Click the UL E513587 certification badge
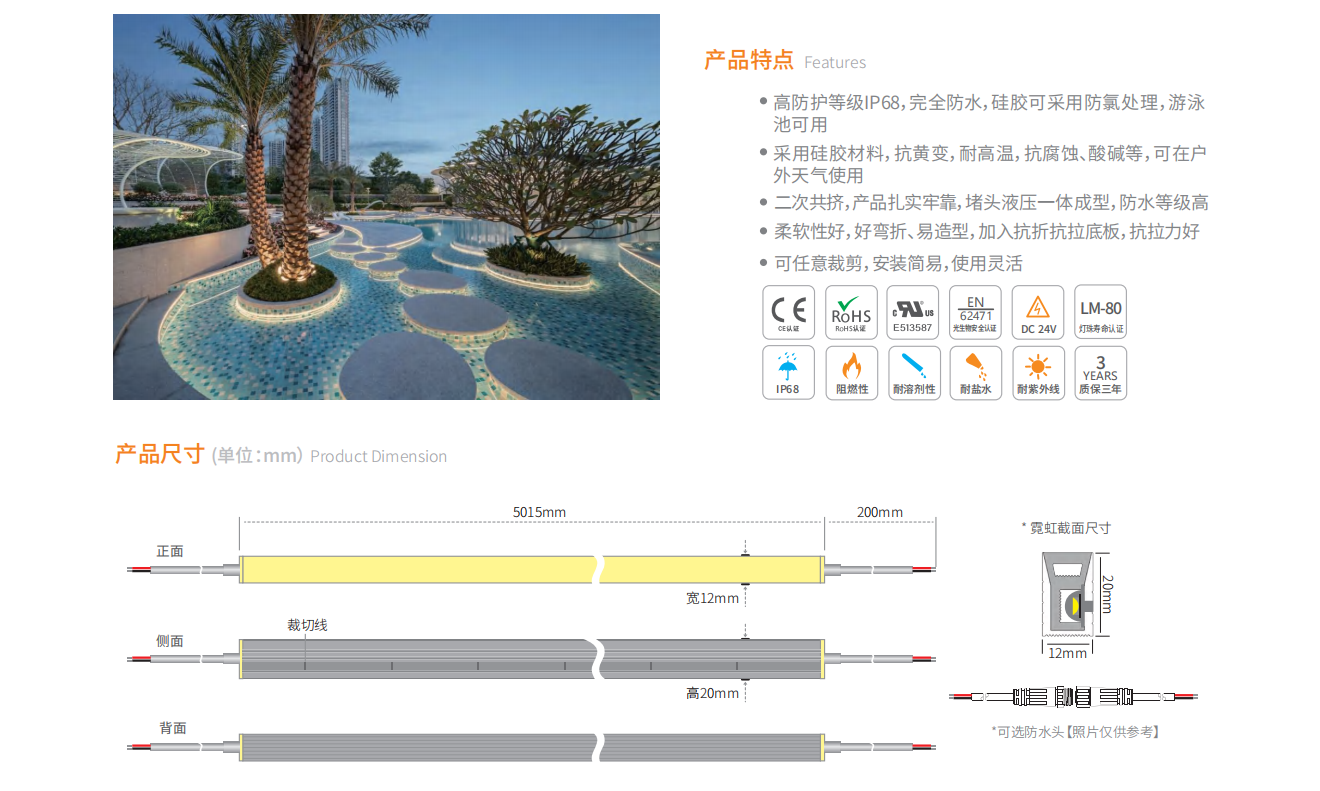 point(912,312)
